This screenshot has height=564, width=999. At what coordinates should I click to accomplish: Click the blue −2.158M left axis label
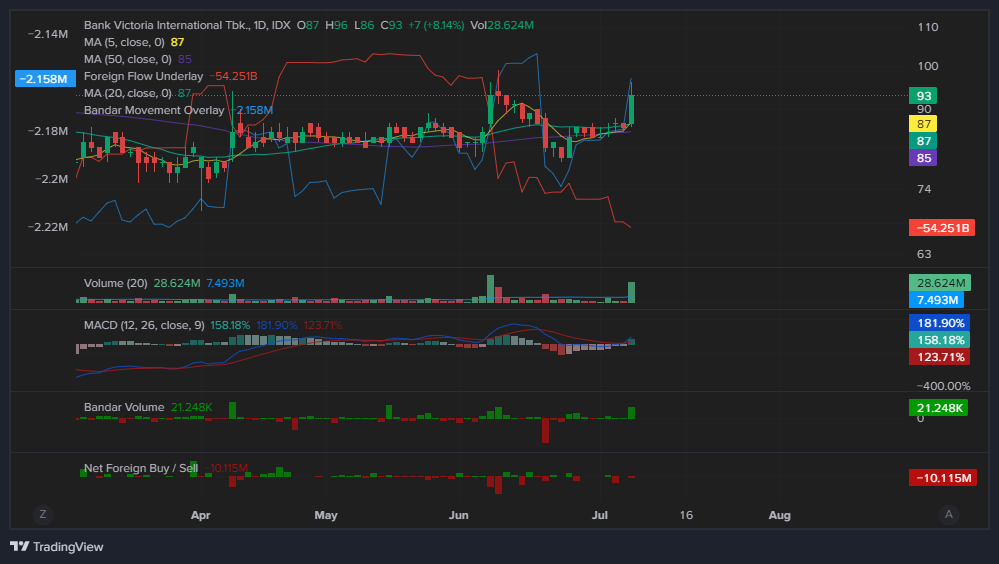pyautogui.click(x=45, y=79)
